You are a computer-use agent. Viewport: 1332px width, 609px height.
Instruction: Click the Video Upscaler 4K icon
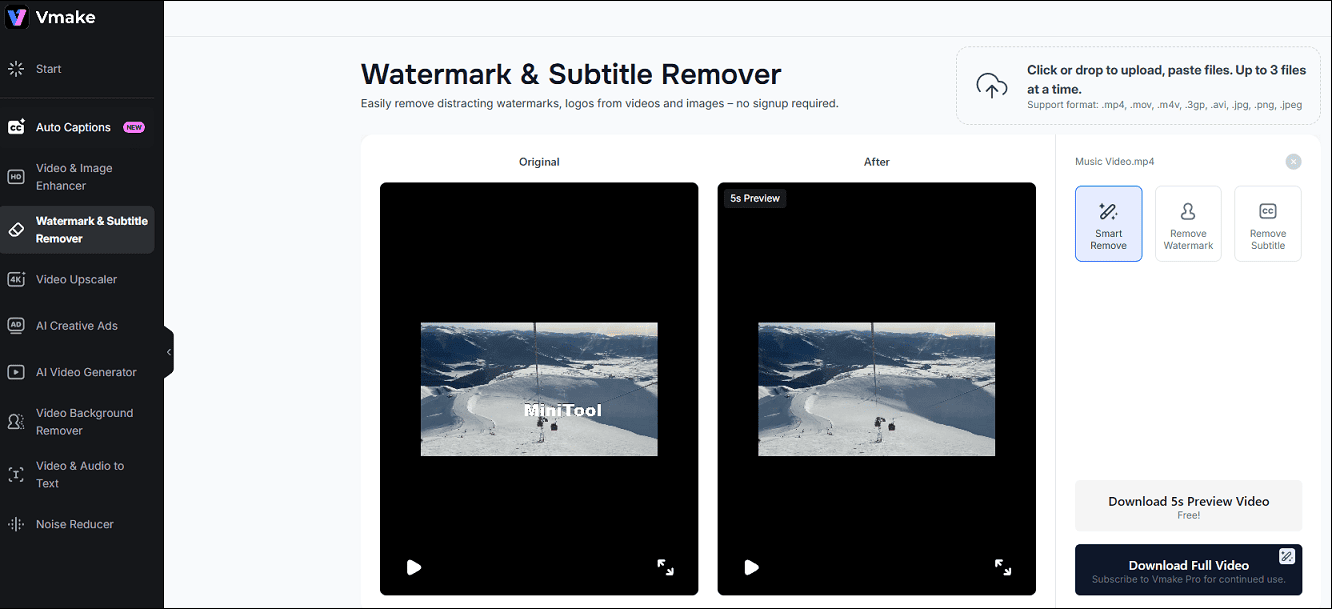pos(16,280)
